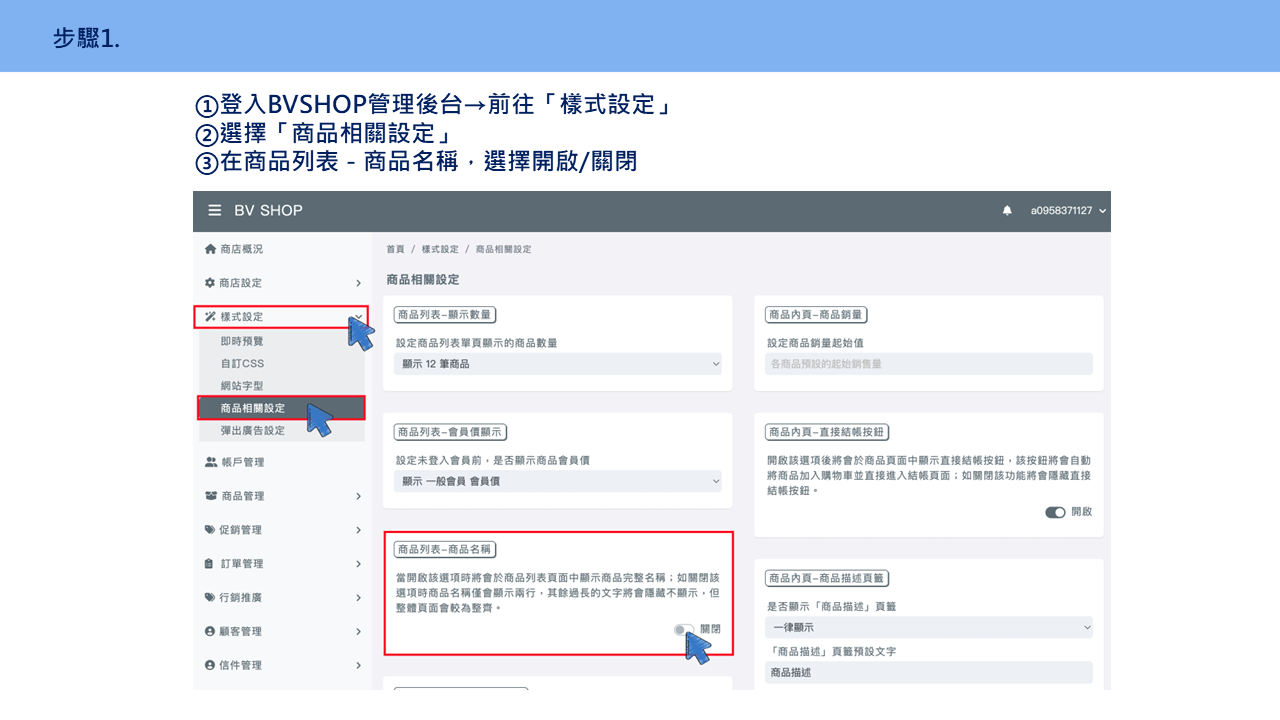Click the BV SHOP brand title

268,211
